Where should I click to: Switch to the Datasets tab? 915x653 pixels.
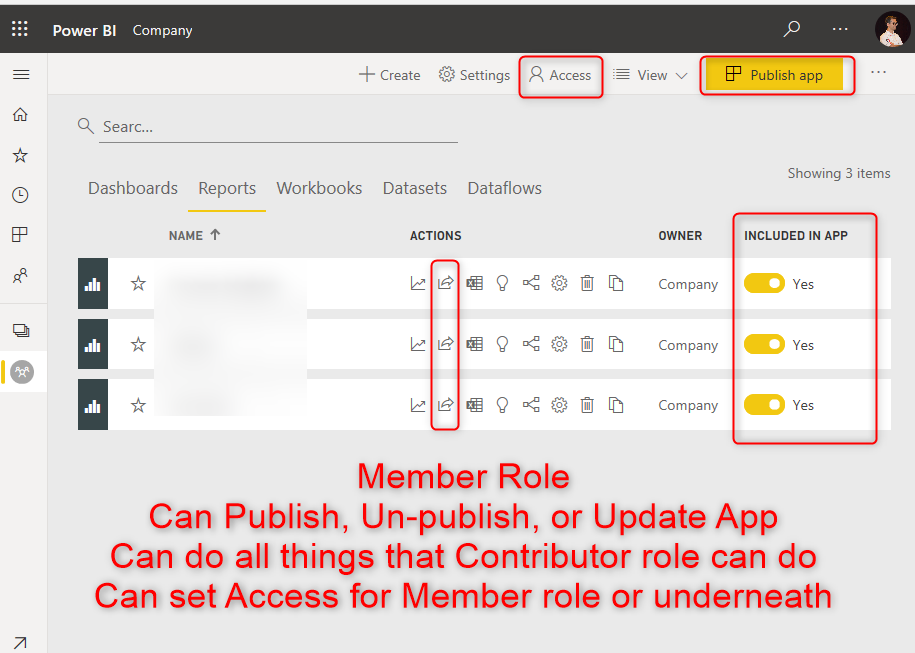click(x=415, y=188)
